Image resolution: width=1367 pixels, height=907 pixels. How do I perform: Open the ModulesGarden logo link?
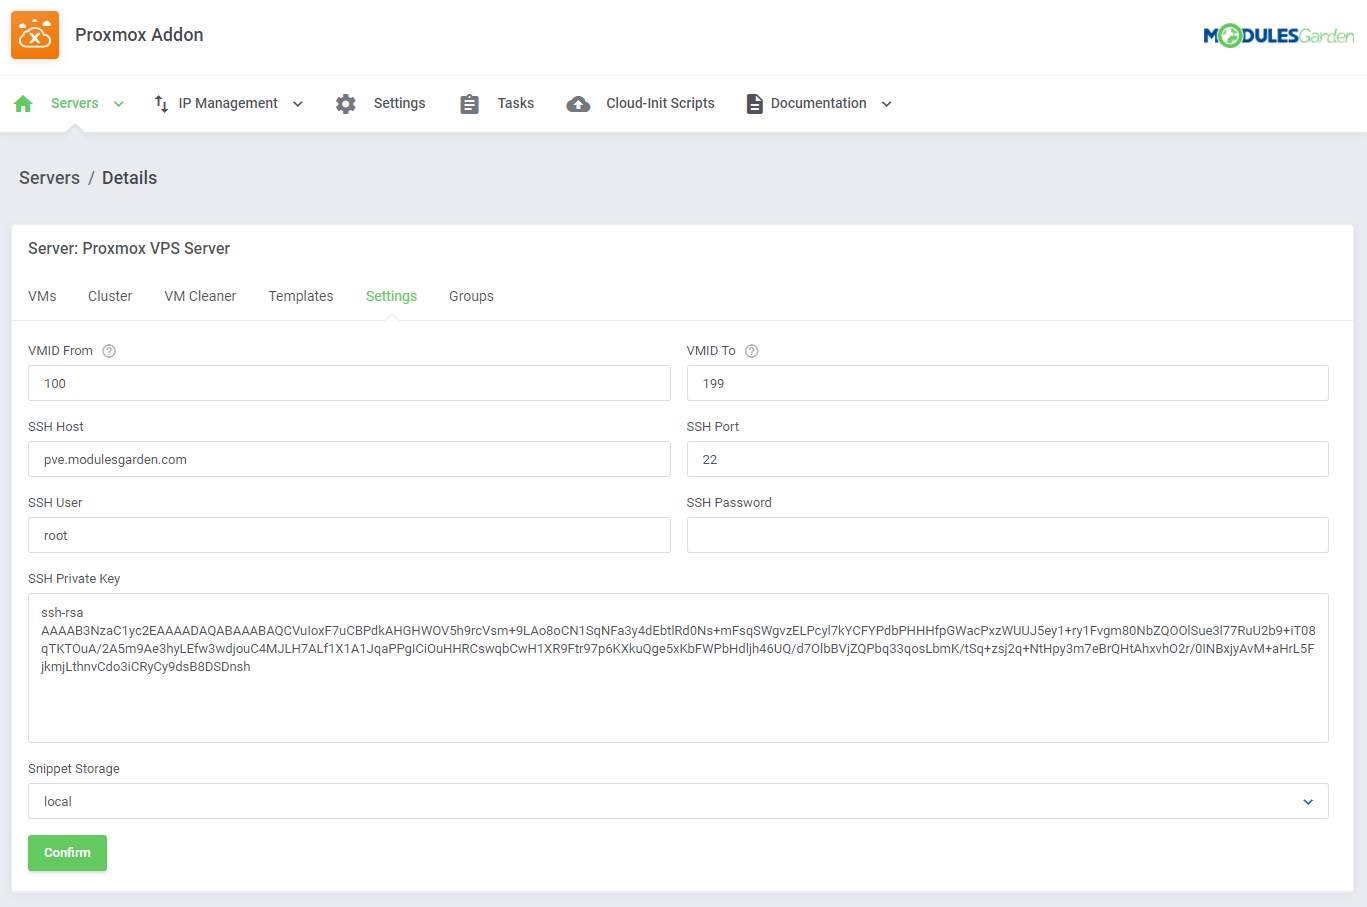[1278, 36]
